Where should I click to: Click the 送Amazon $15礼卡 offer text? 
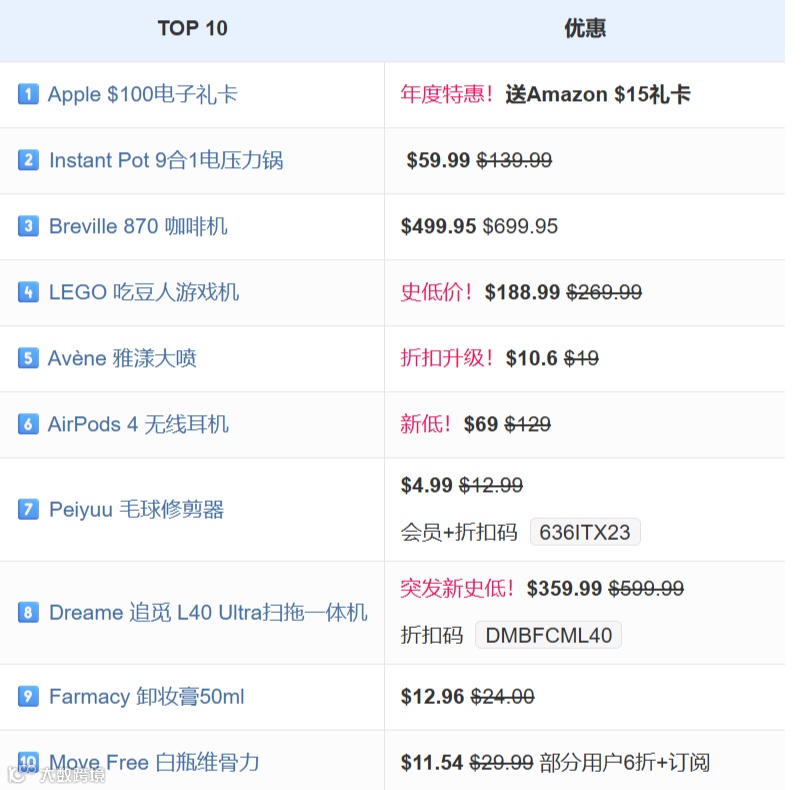coord(598,95)
